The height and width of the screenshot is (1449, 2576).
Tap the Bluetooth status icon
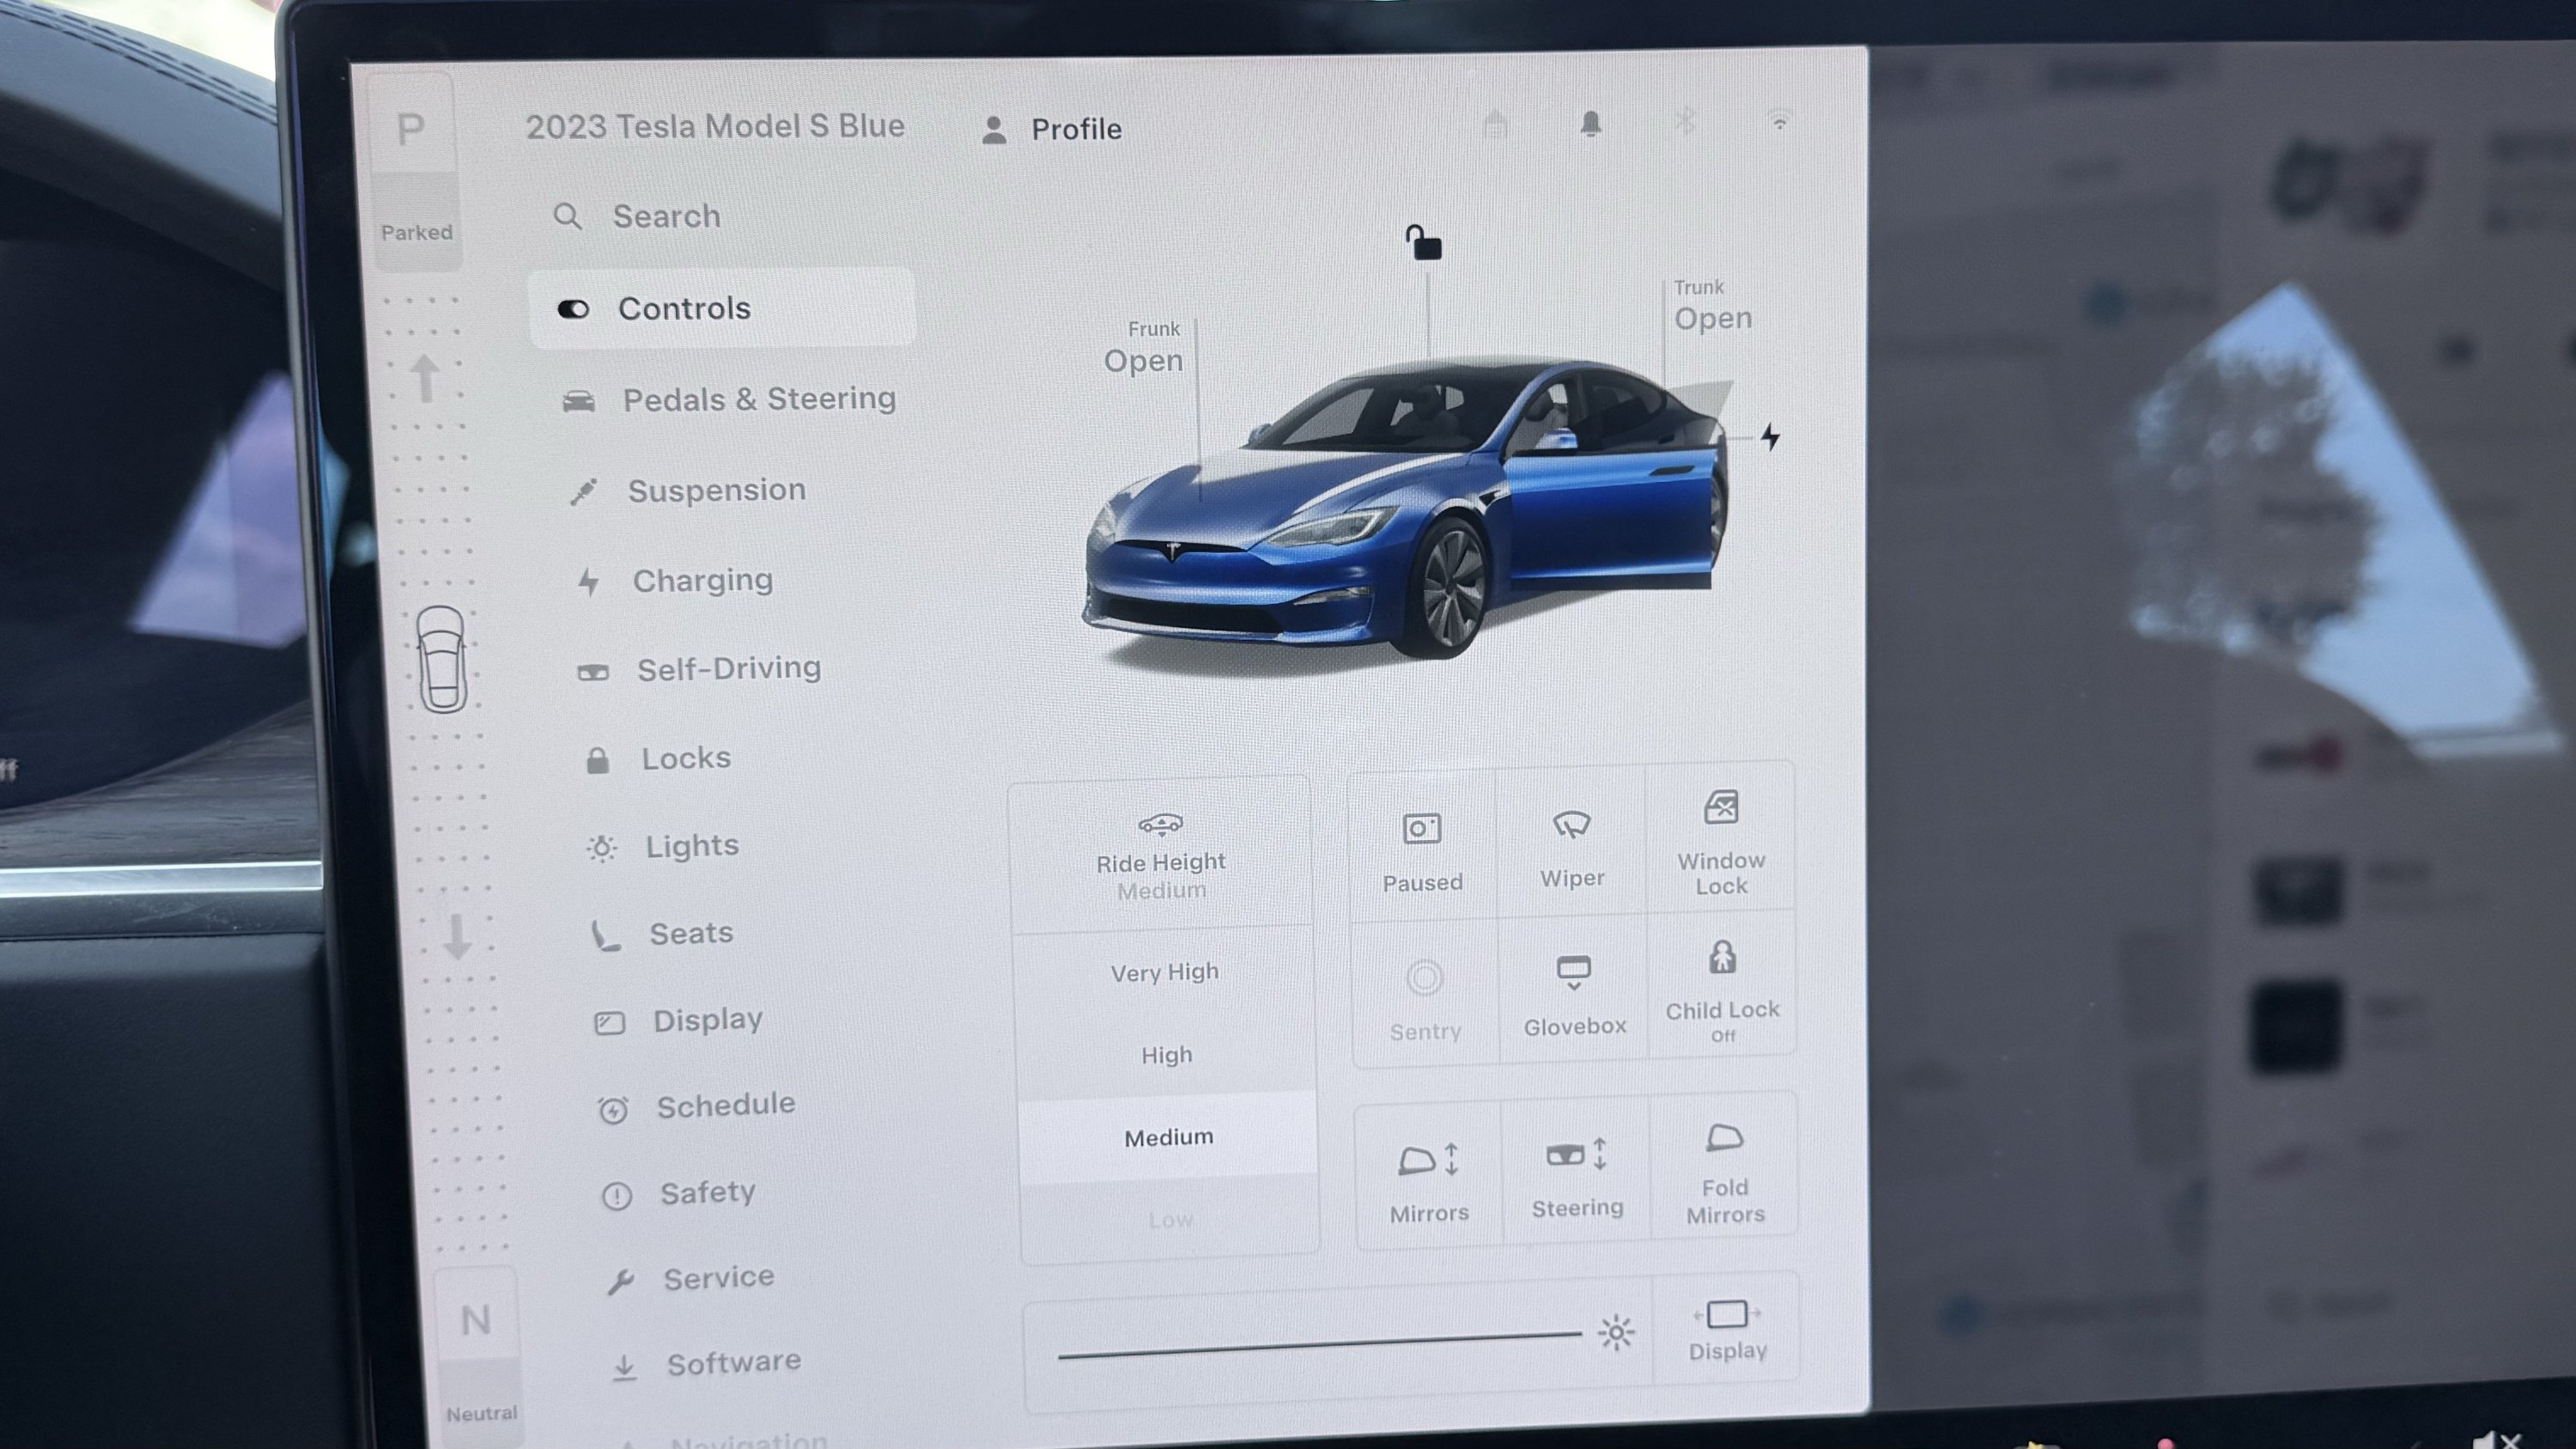(1685, 123)
